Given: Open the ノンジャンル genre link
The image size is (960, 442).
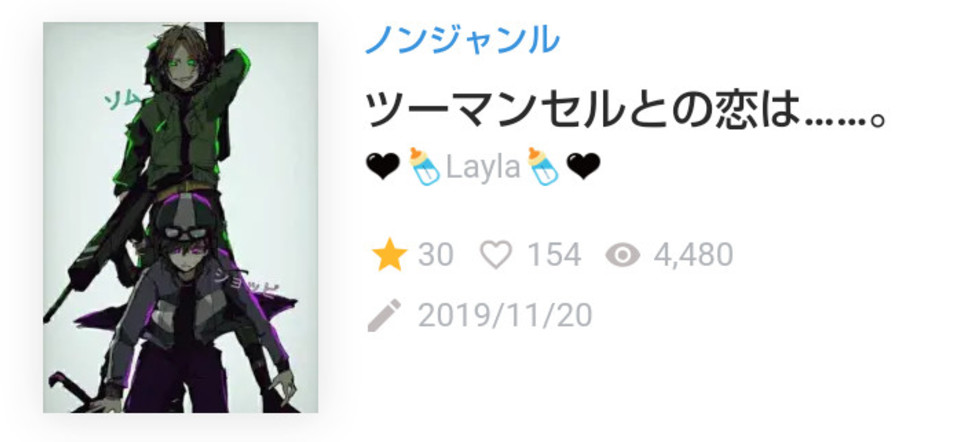Looking at the screenshot, I should tap(462, 39).
